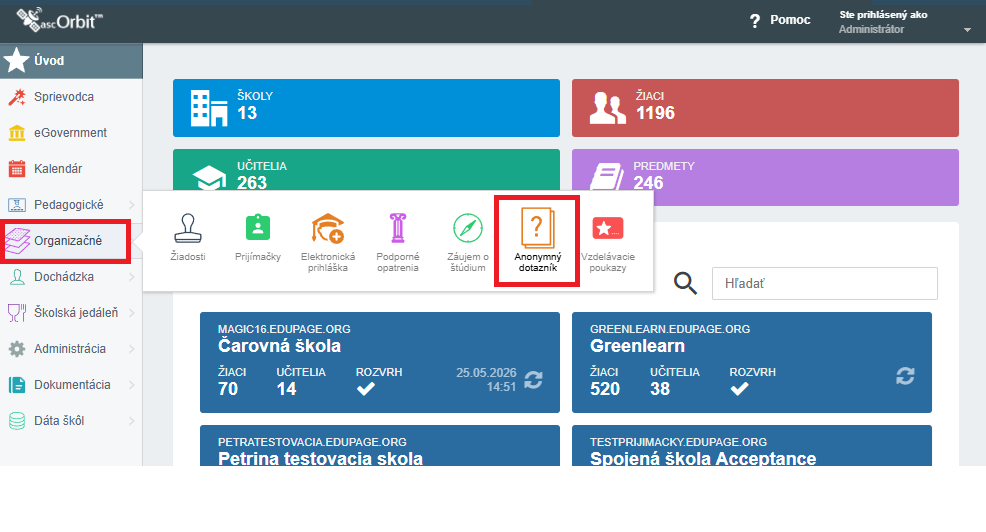Click the eGovernment building icon
Image resolution: width=986 pixels, height=532 pixels.
[17, 133]
